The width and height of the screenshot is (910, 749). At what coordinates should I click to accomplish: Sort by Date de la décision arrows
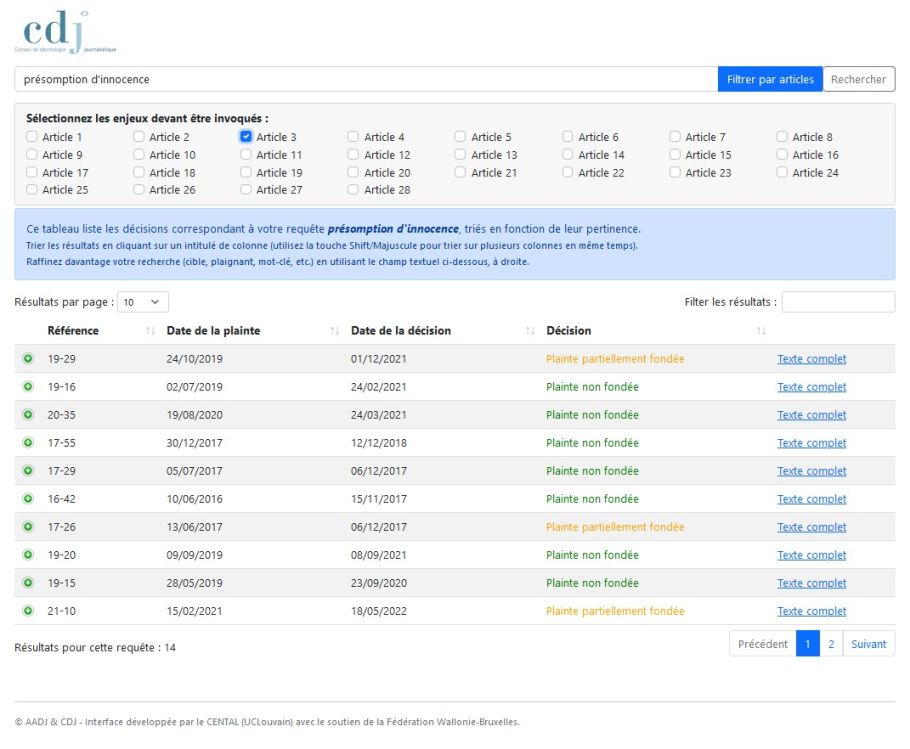click(x=530, y=331)
